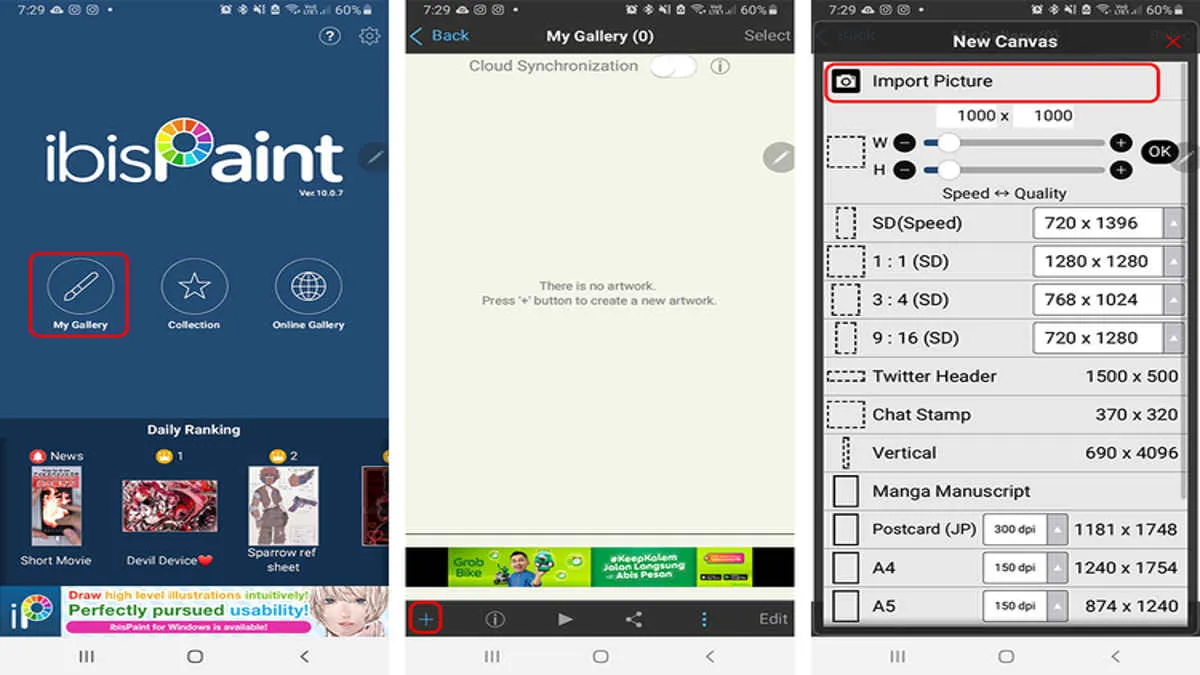Screen dimensions: 1200x675
Task: Open the Collection star icon
Action: [194, 294]
